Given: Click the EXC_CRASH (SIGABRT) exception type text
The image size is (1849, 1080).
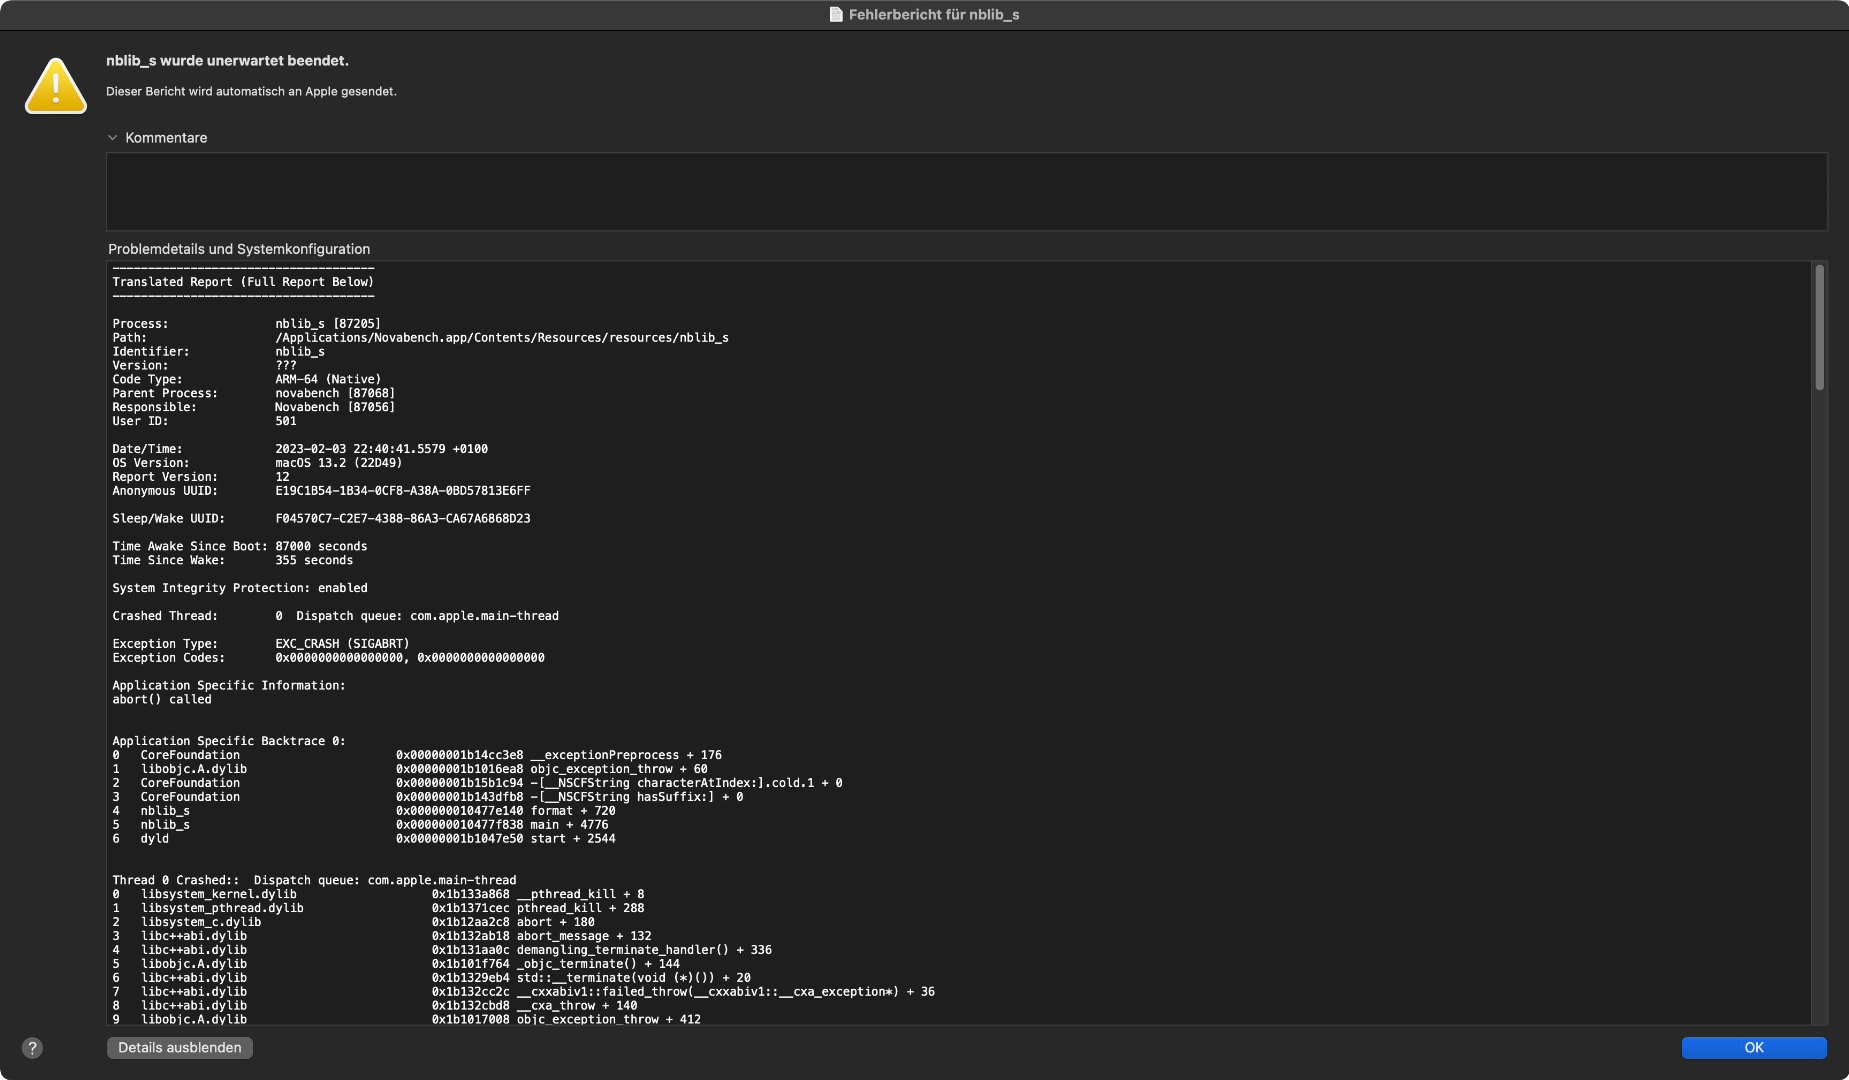Looking at the screenshot, I should click(x=342, y=644).
